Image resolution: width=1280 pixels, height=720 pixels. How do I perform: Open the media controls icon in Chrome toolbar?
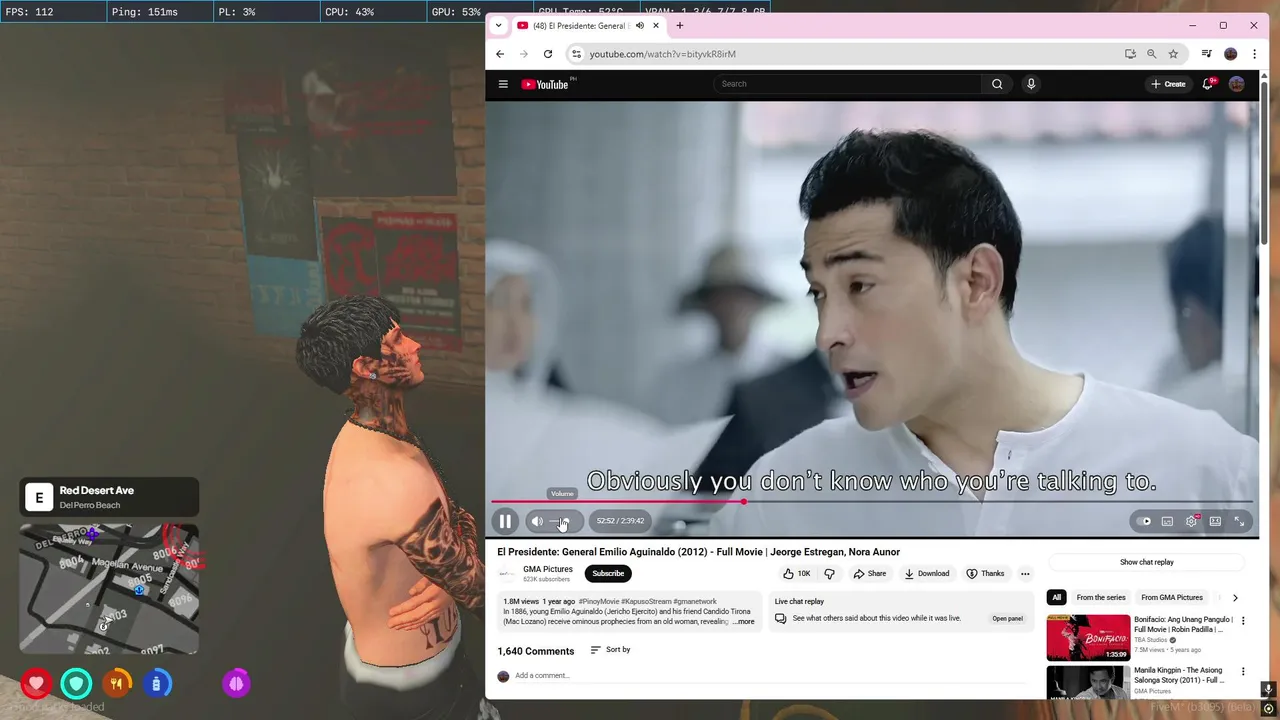pos(1207,54)
